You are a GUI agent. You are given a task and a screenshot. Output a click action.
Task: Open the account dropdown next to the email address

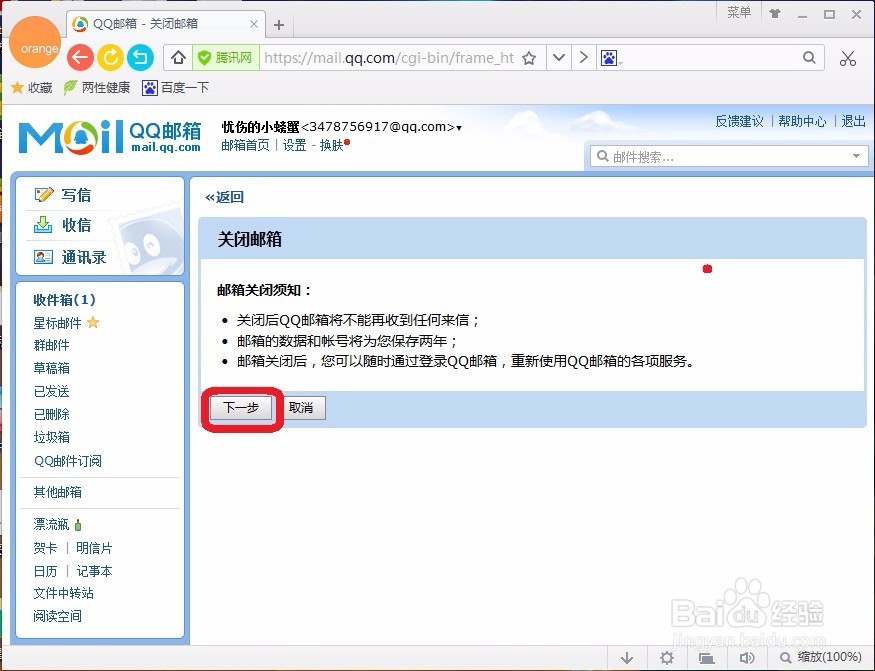pos(456,127)
